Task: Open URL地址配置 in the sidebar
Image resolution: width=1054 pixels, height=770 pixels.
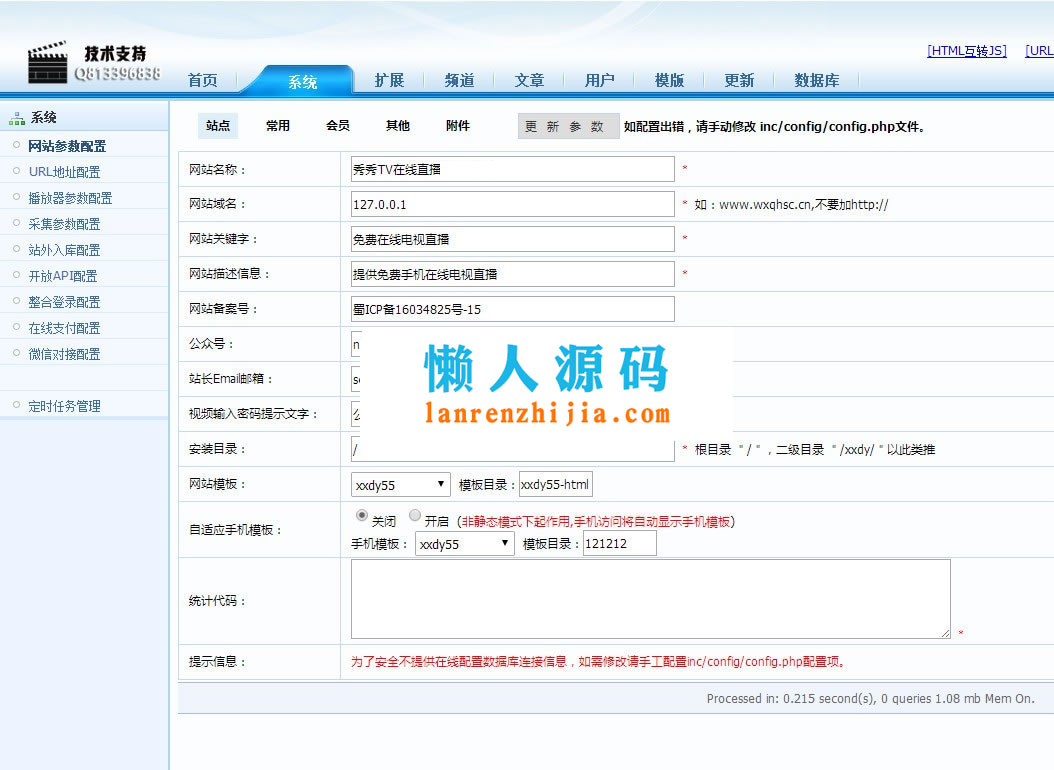Action: coord(64,172)
